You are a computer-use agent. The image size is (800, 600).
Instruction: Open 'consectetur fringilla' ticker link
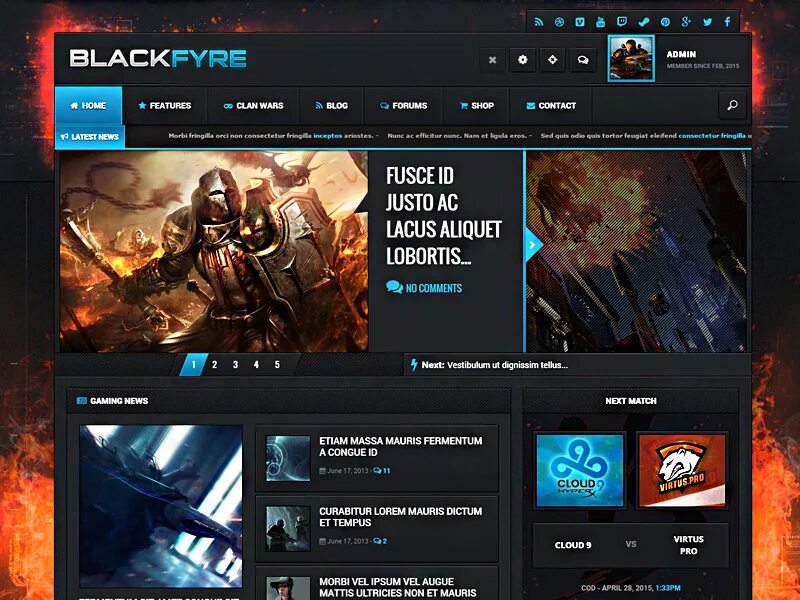tap(712, 136)
